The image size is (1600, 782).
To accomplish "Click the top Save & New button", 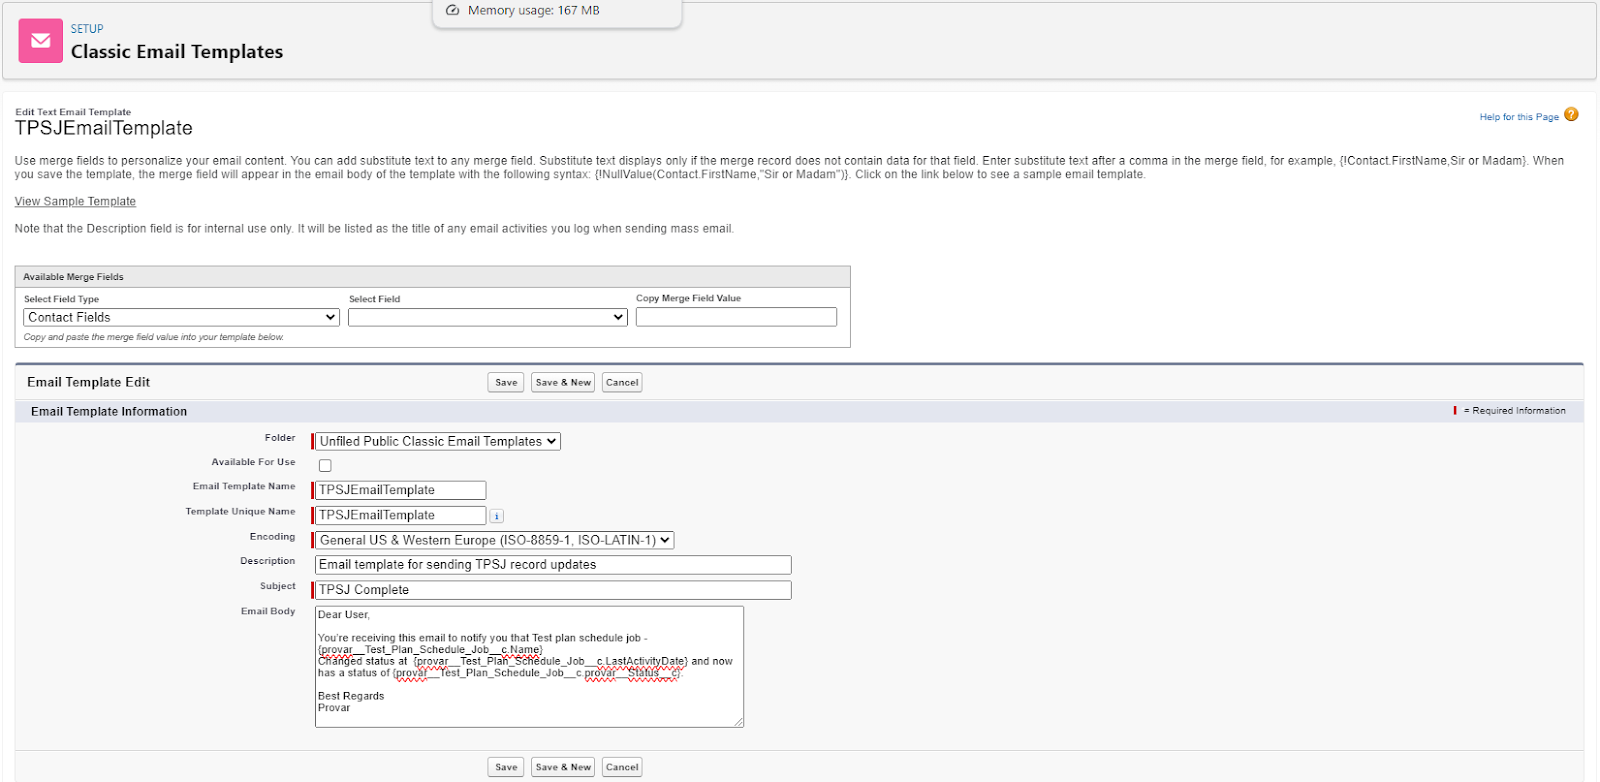I will click(x=563, y=382).
